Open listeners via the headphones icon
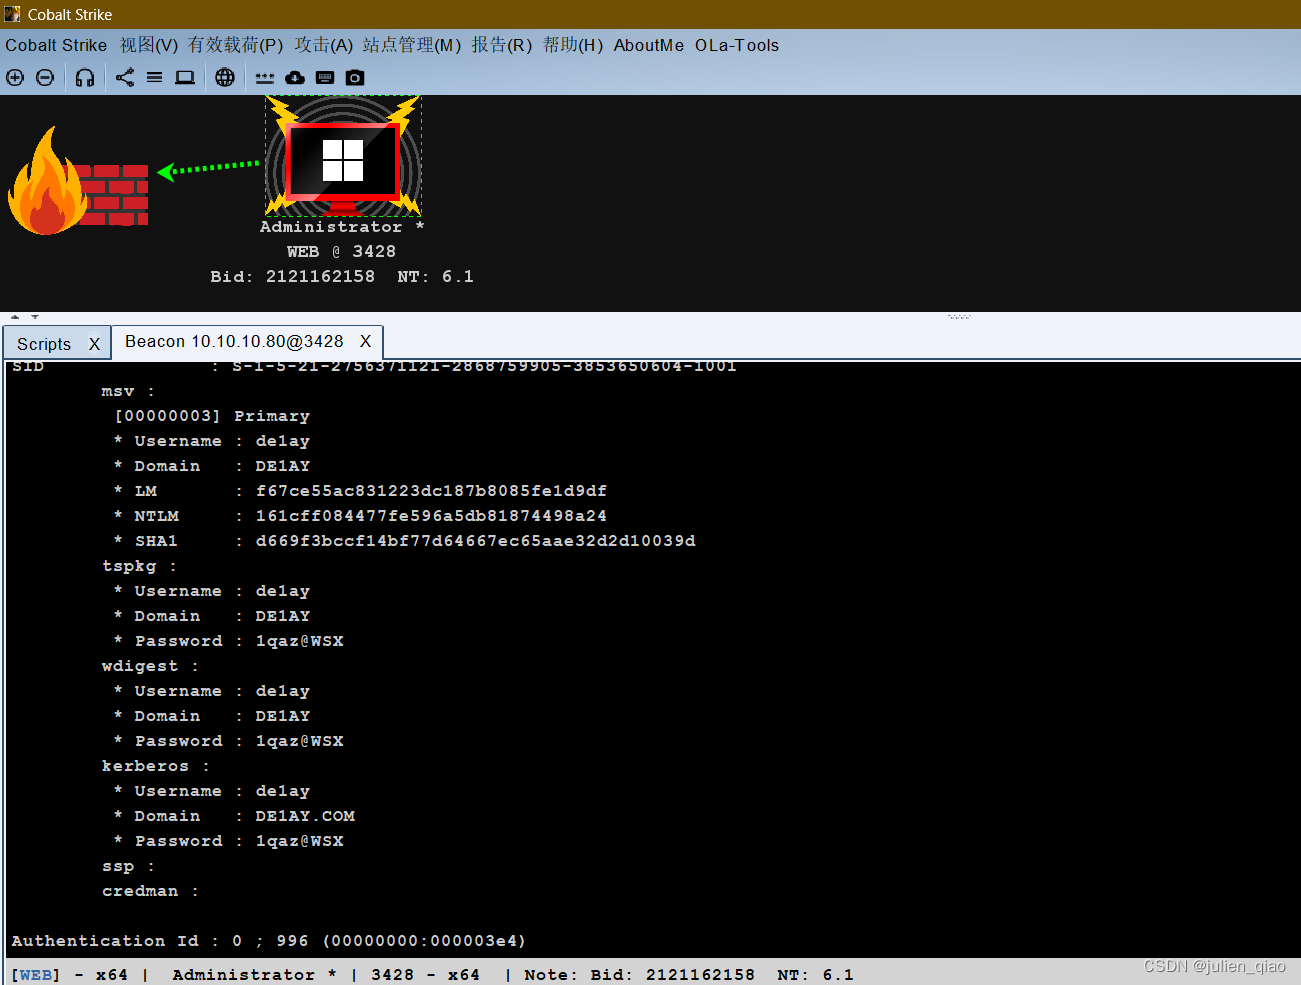 pyautogui.click(x=85, y=77)
